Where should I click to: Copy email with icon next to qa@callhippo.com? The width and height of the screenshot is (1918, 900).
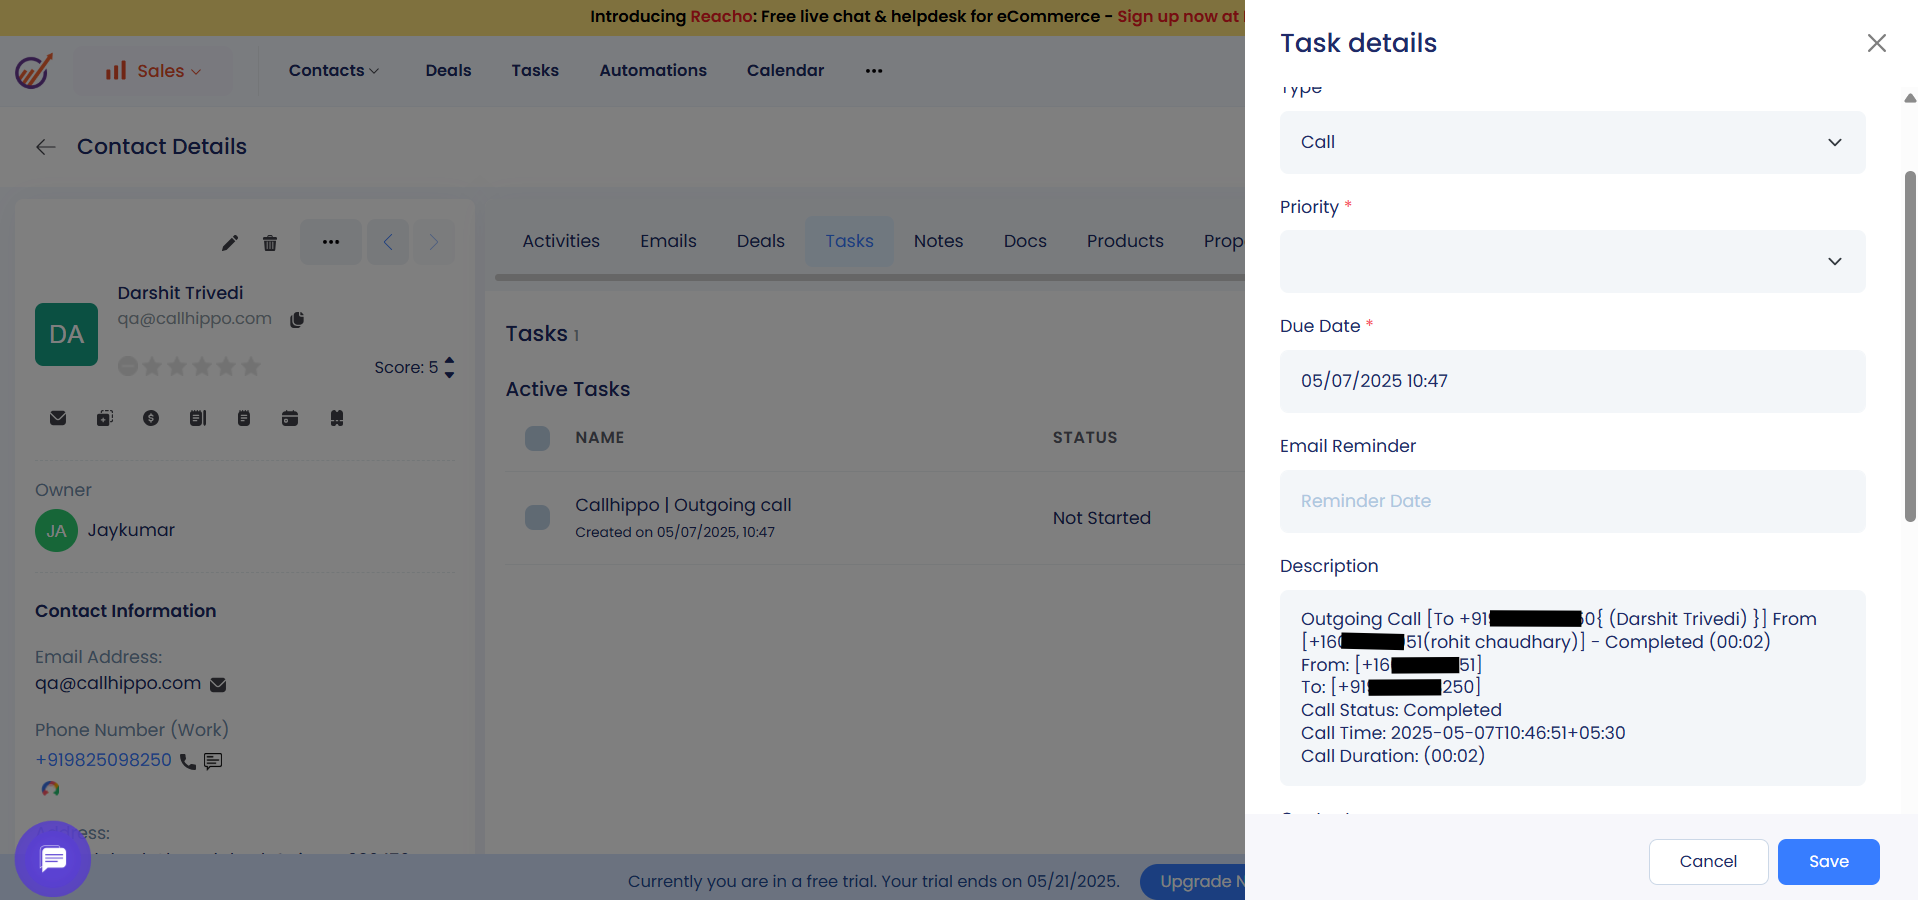pos(297,320)
